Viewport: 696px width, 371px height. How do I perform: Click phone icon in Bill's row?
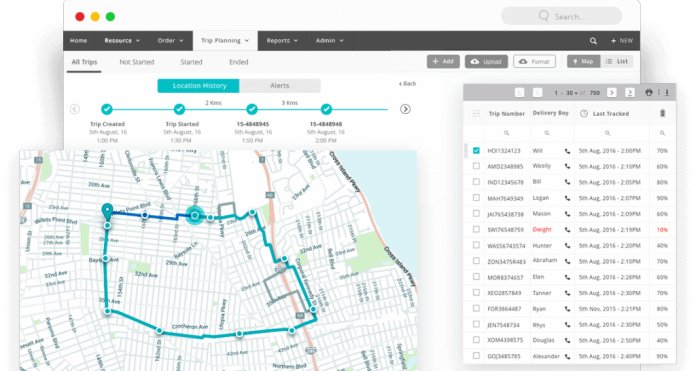coord(567,182)
